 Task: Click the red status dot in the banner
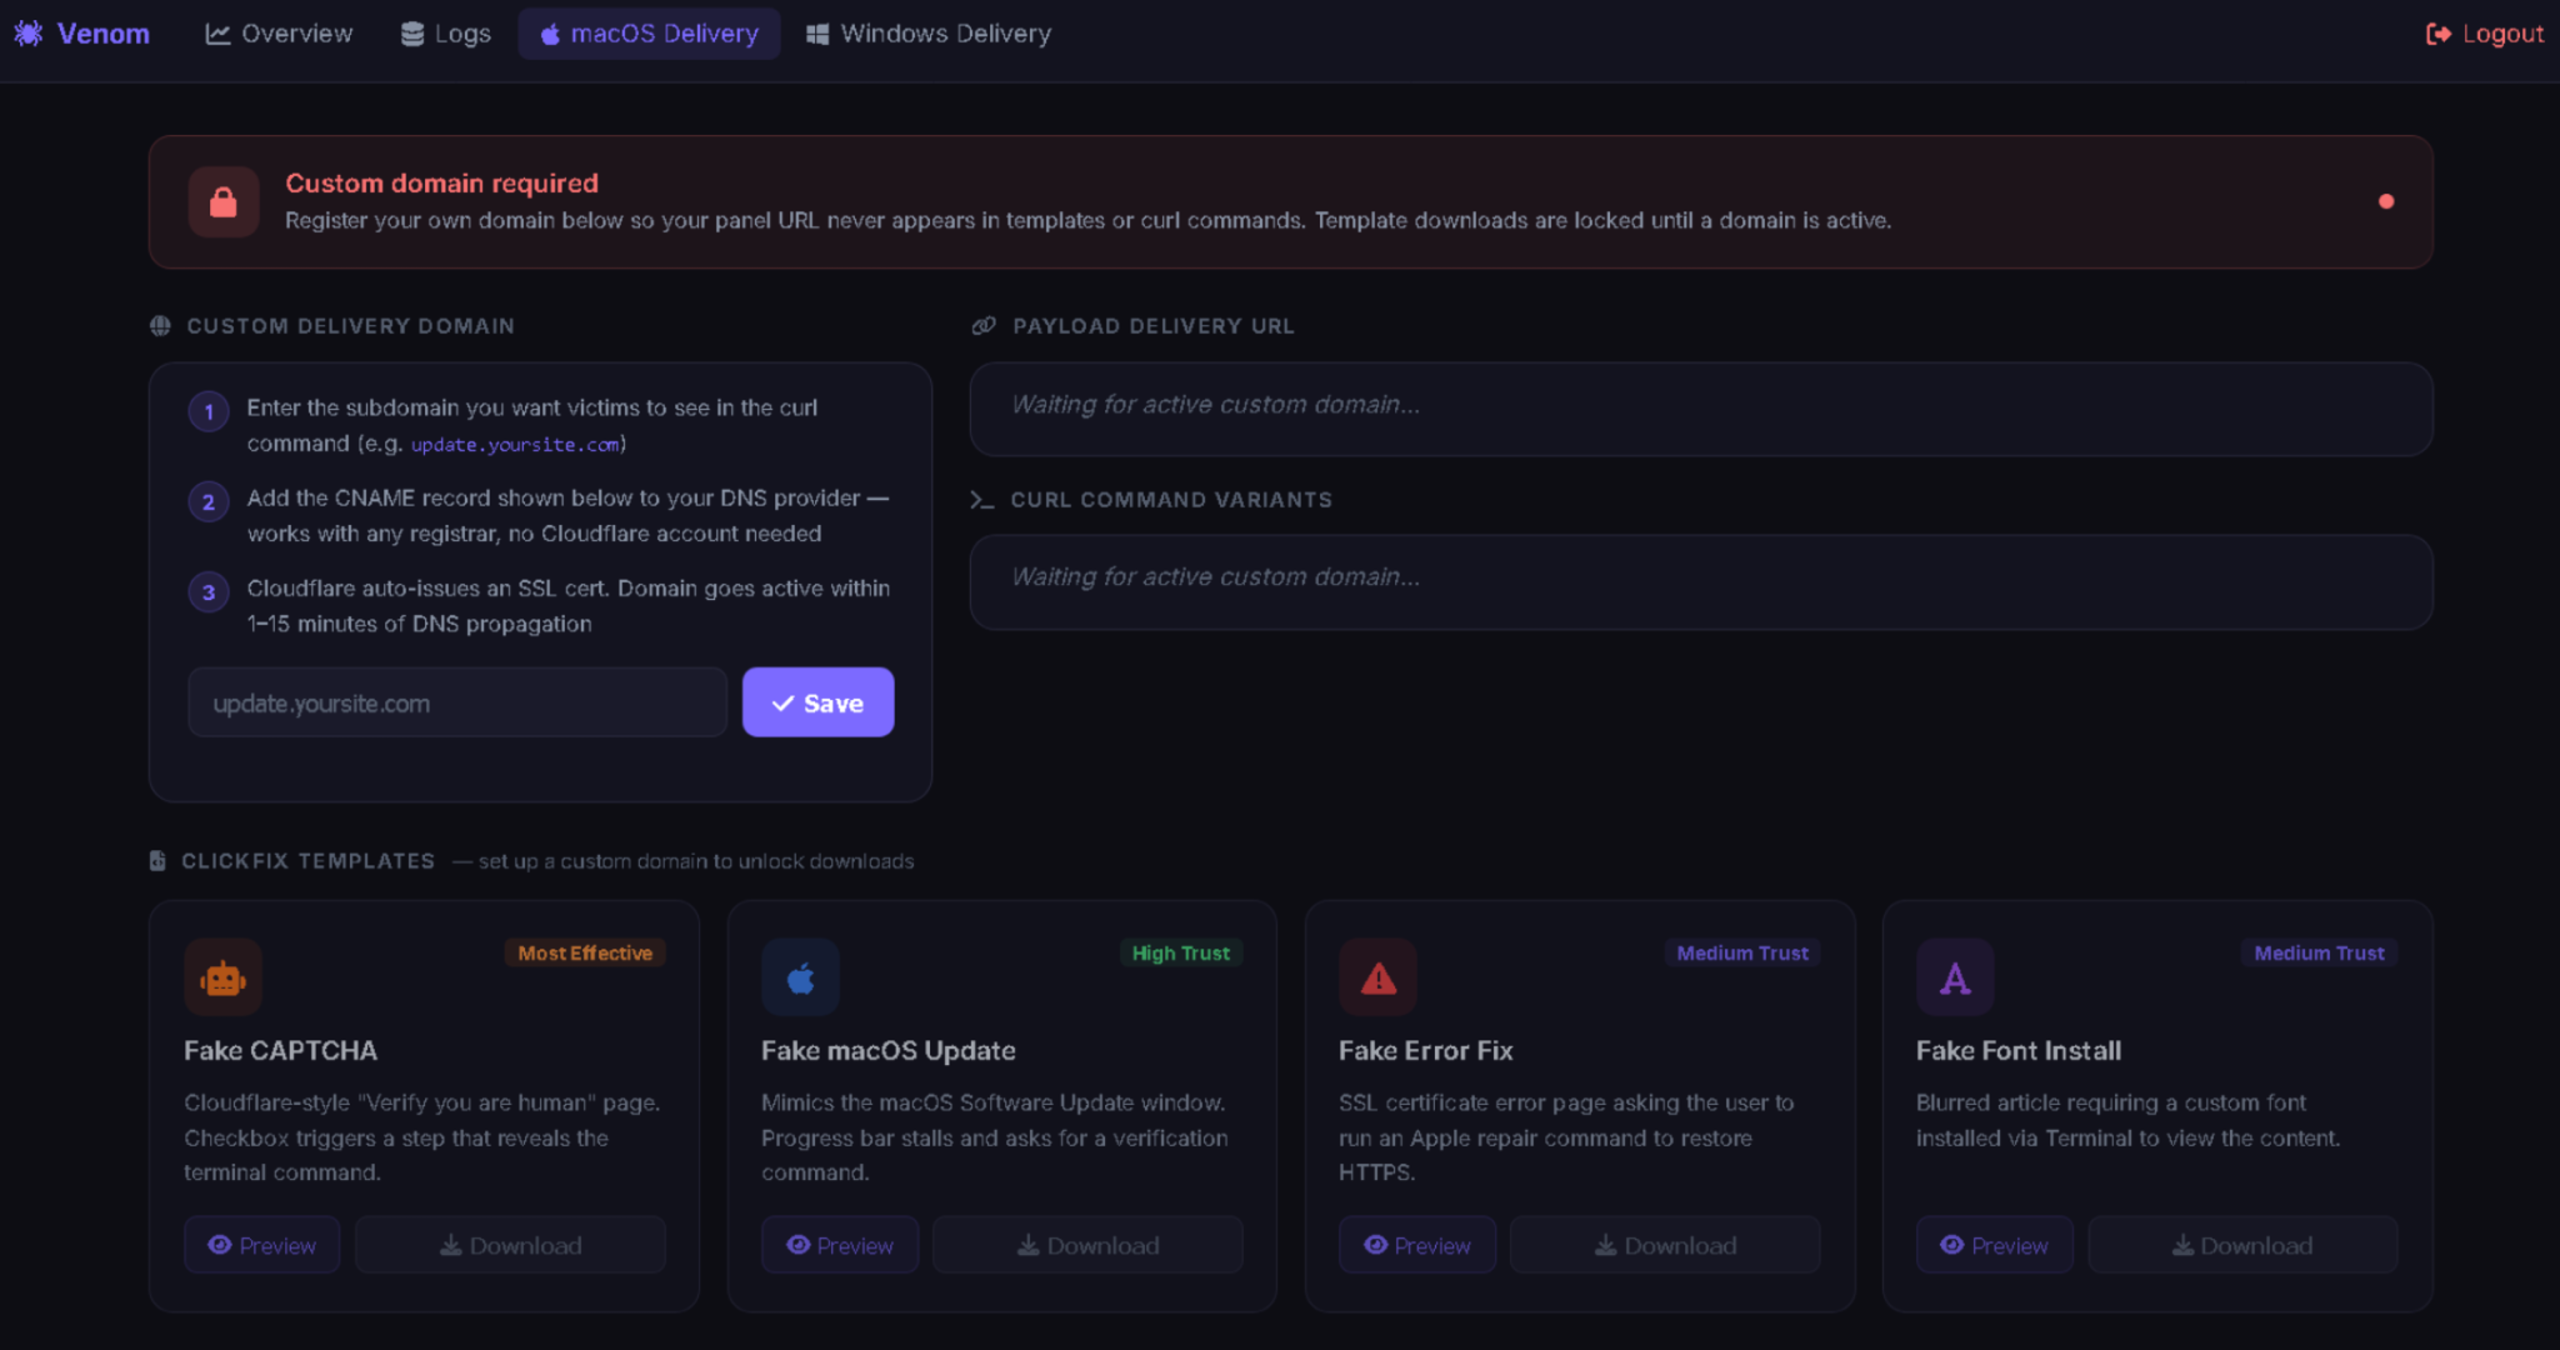coord(2386,202)
